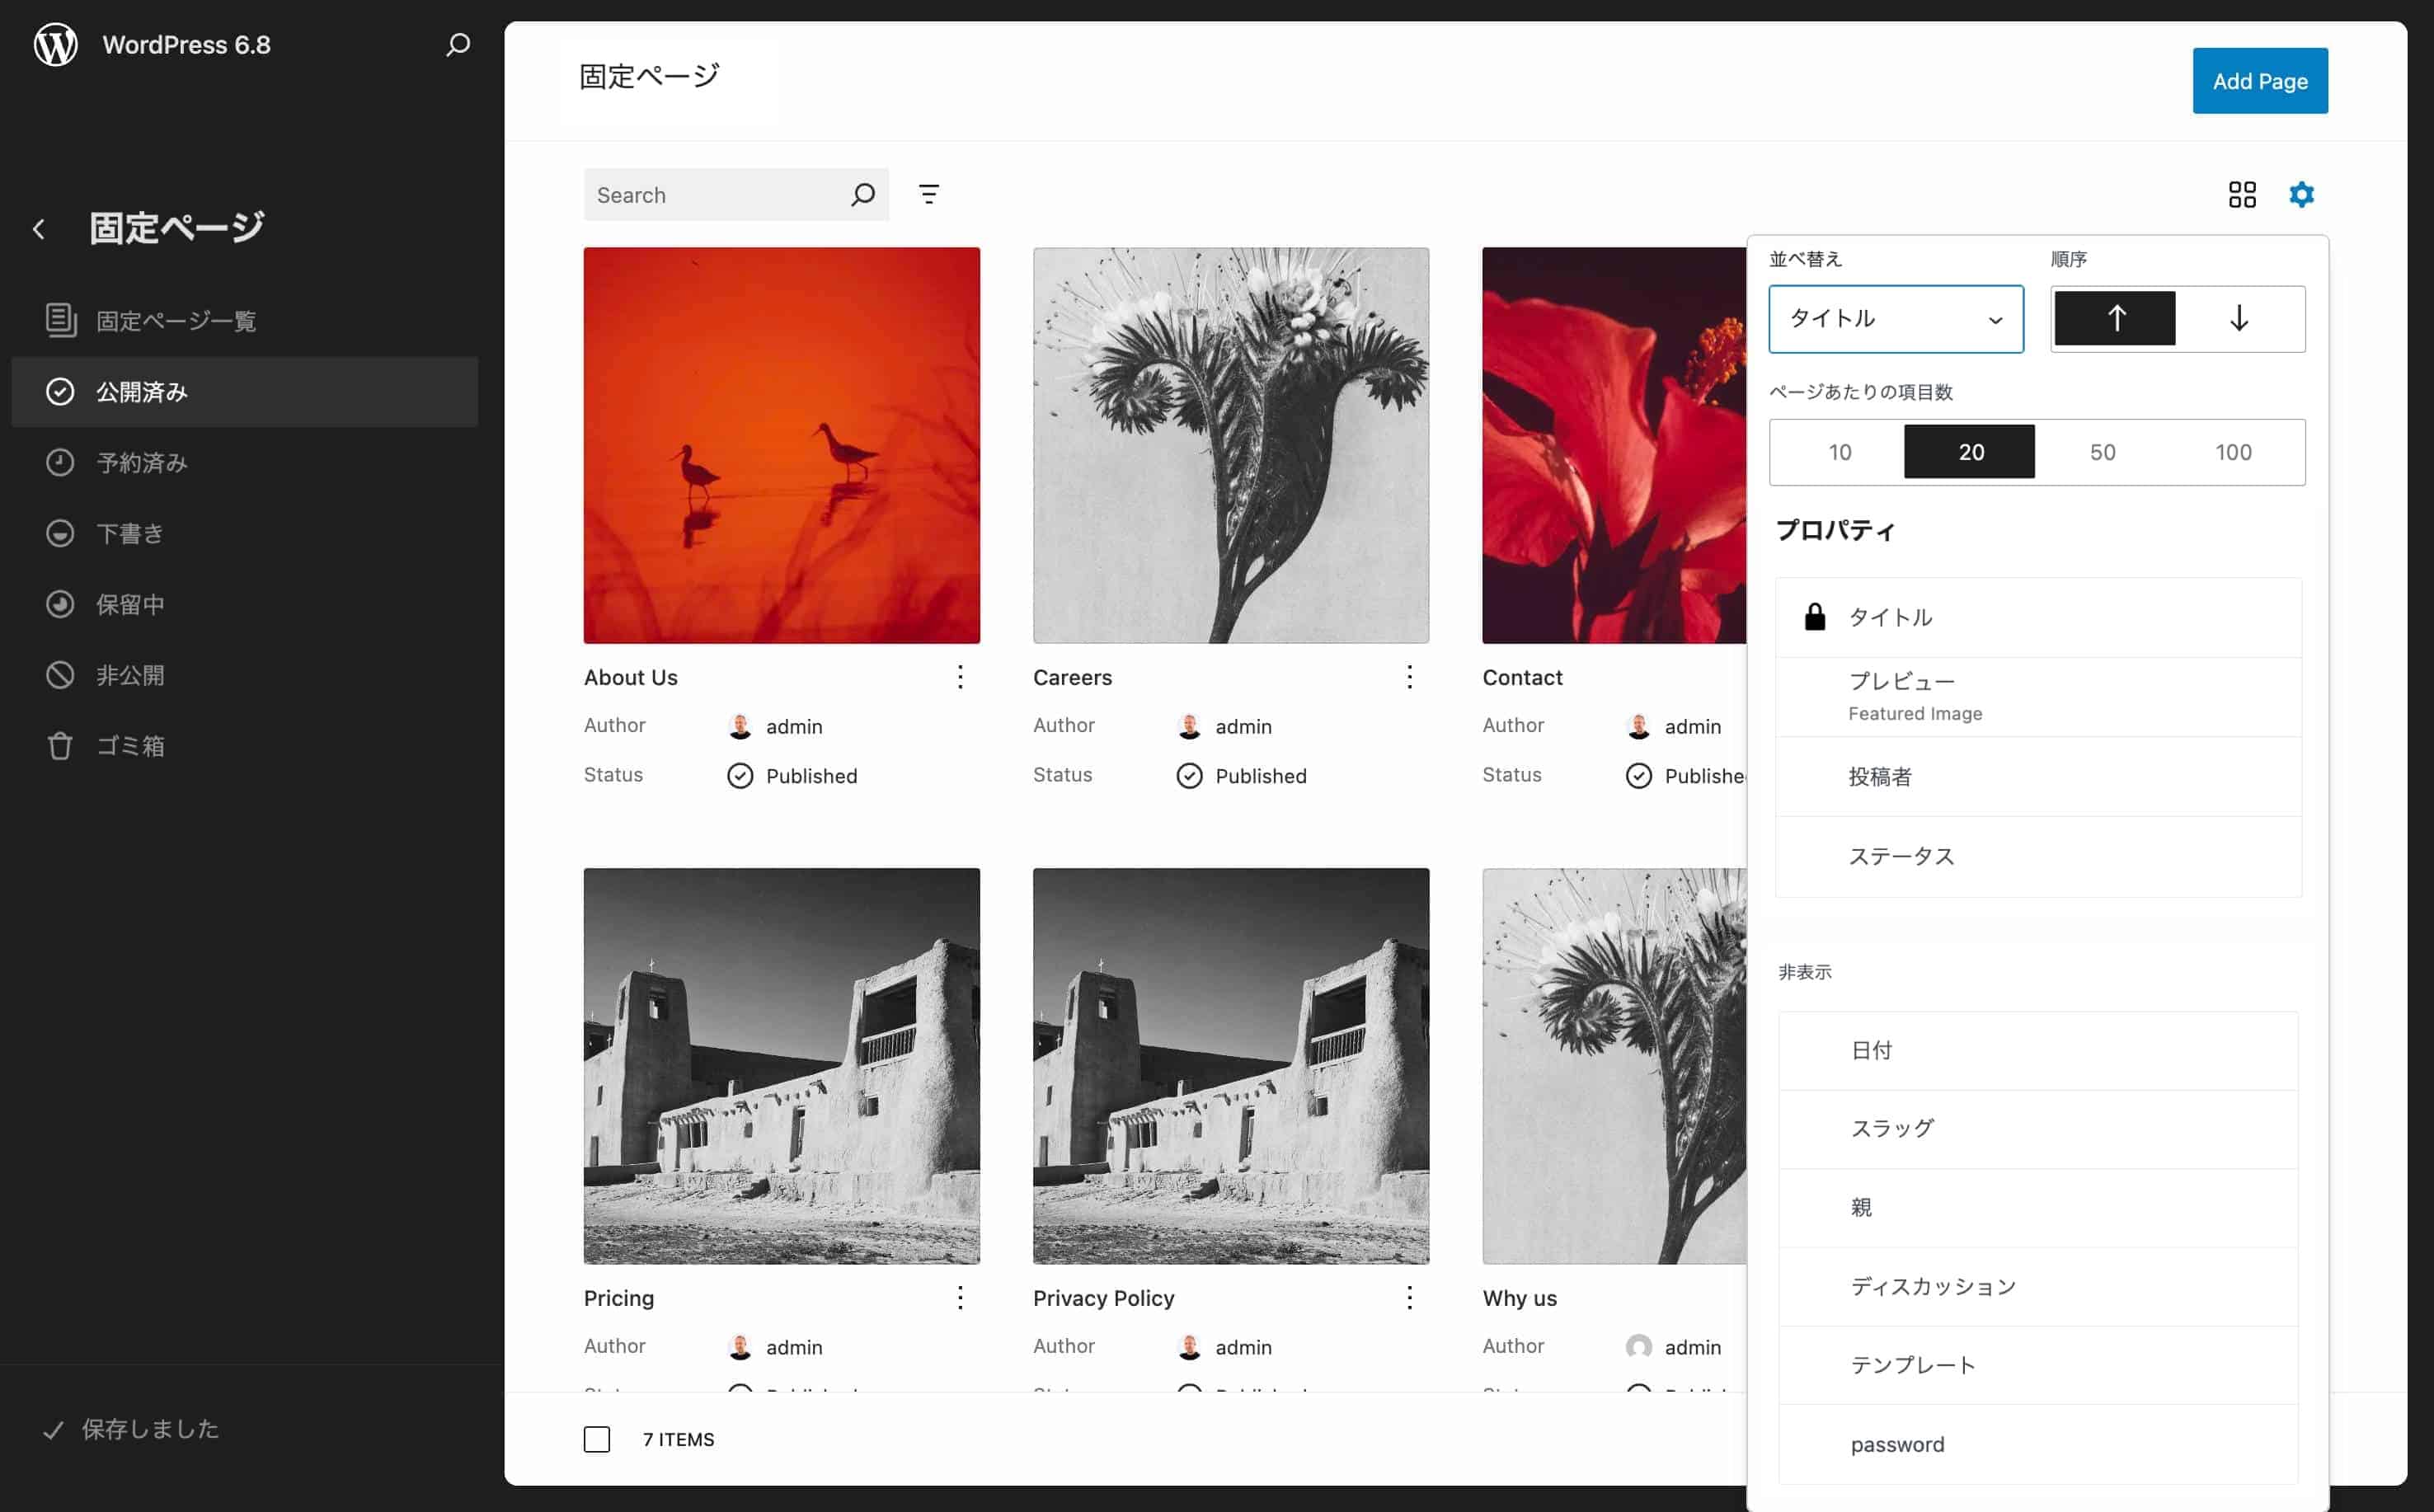Select 予約済み in the sidebar
This screenshot has width=2434, height=1512.
(x=140, y=462)
